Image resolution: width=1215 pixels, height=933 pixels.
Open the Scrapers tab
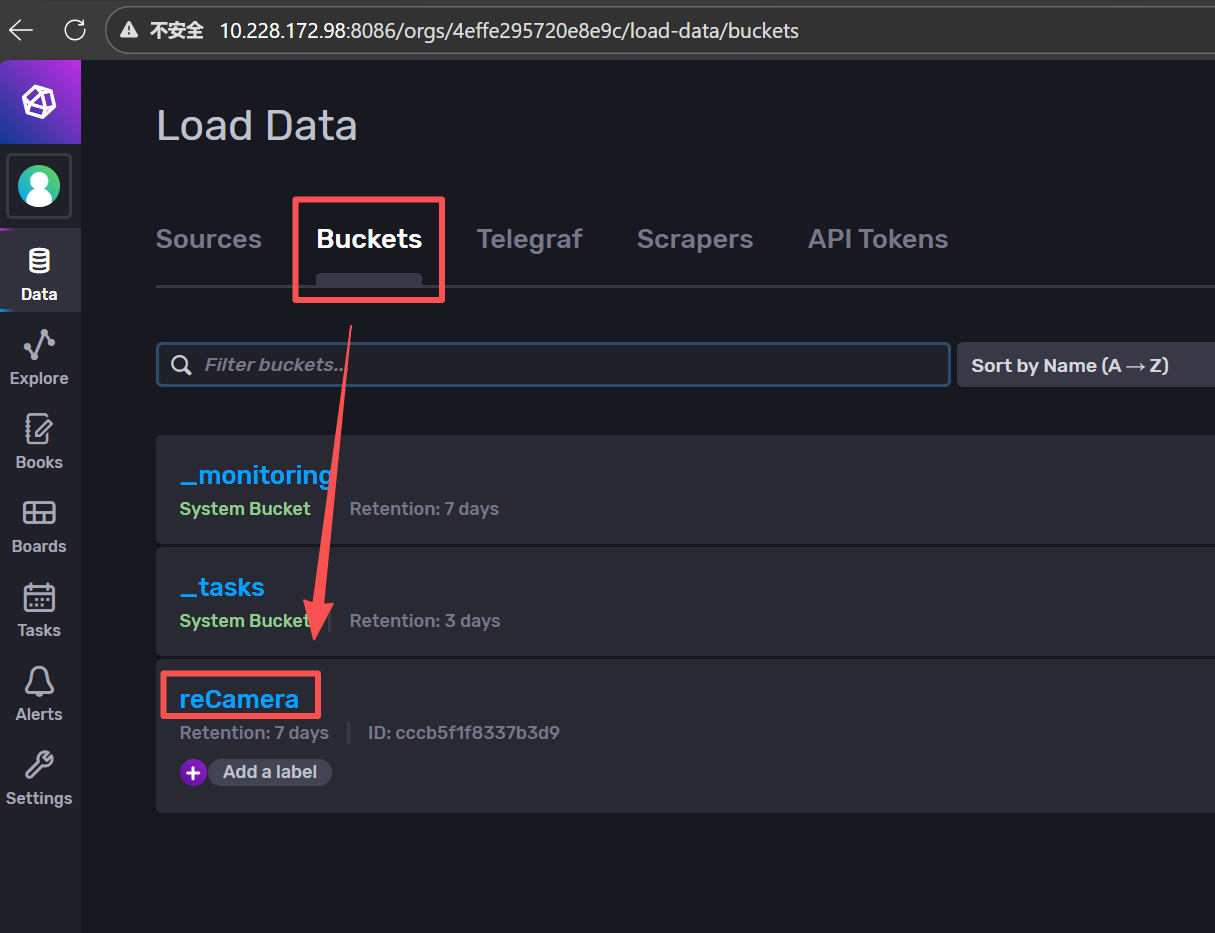pyautogui.click(x=694, y=239)
